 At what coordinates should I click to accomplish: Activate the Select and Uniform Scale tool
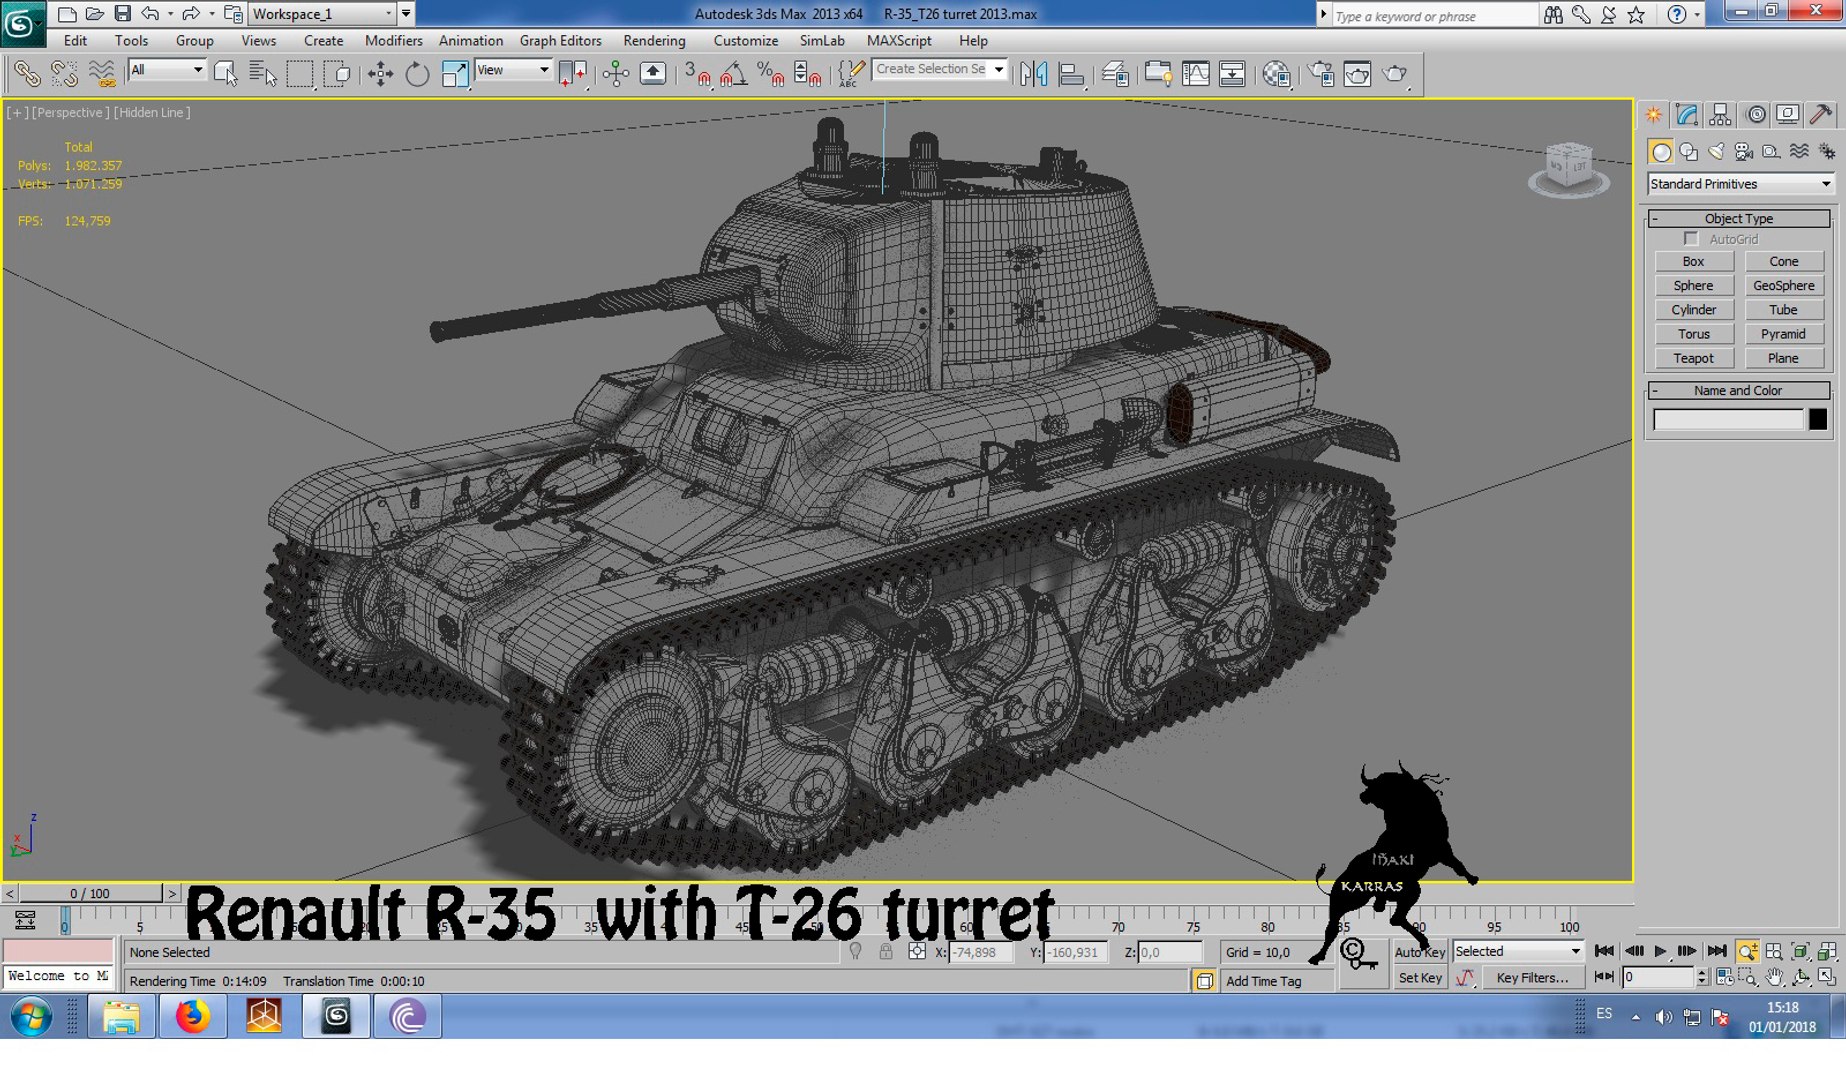[x=454, y=73]
